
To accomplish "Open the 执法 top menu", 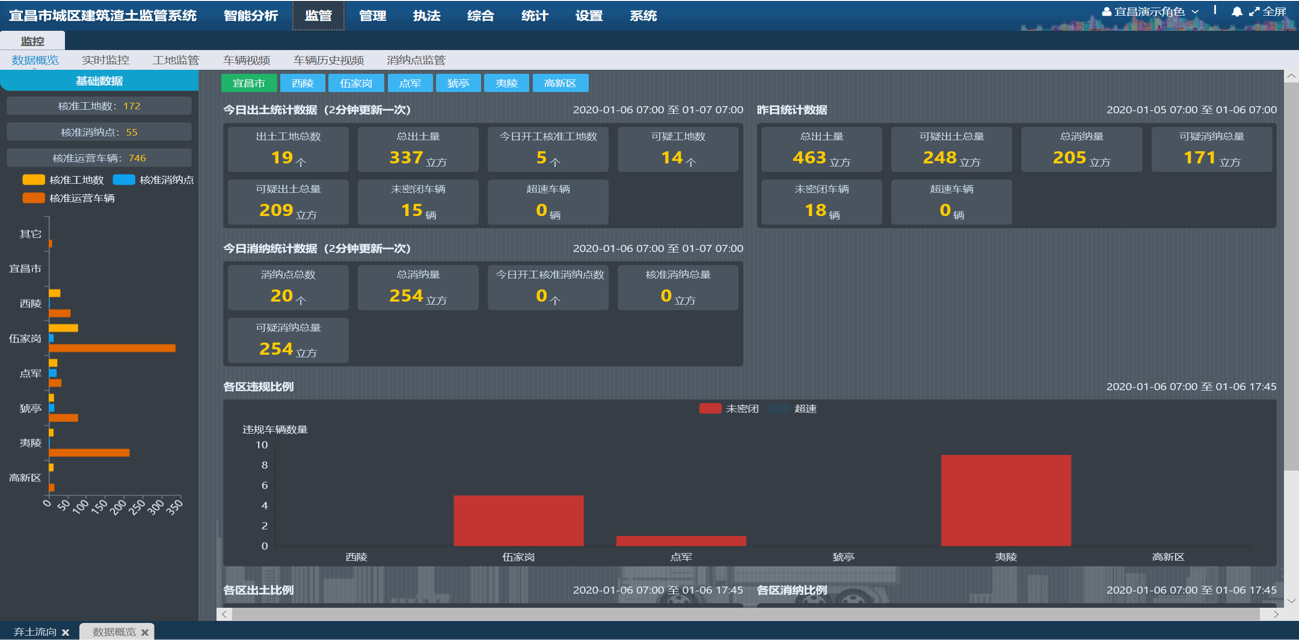I will pos(427,15).
